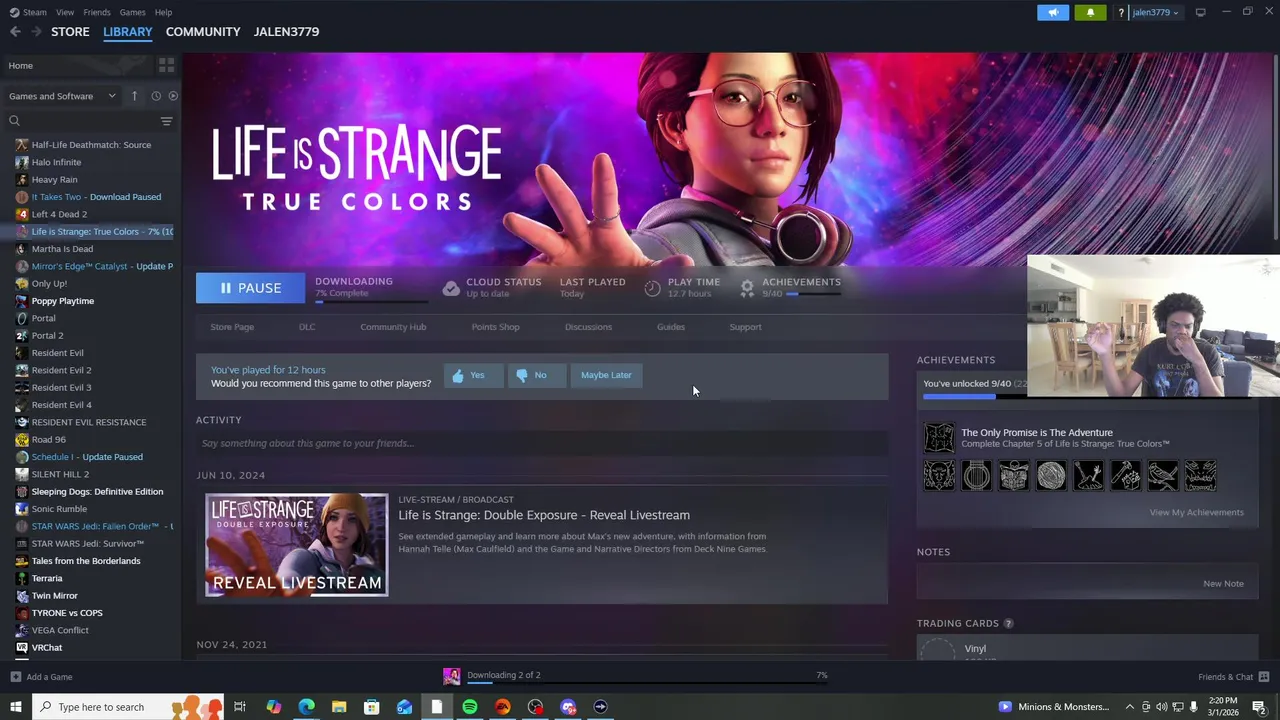Open the Friends menu
The image size is (1280, 720).
97,12
